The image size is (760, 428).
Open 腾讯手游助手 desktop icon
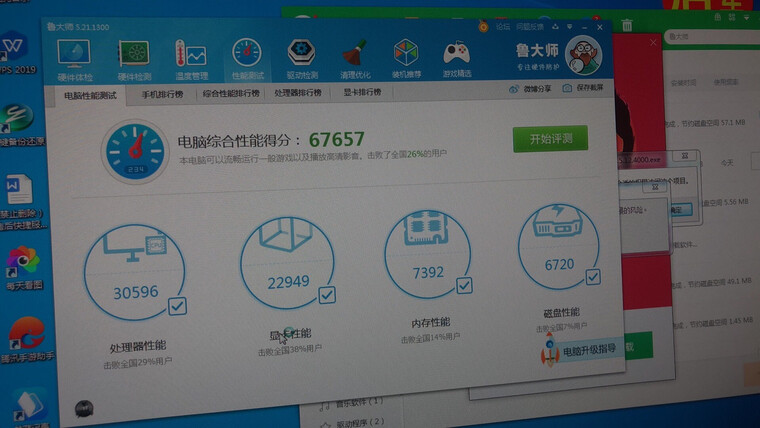tap(27, 340)
